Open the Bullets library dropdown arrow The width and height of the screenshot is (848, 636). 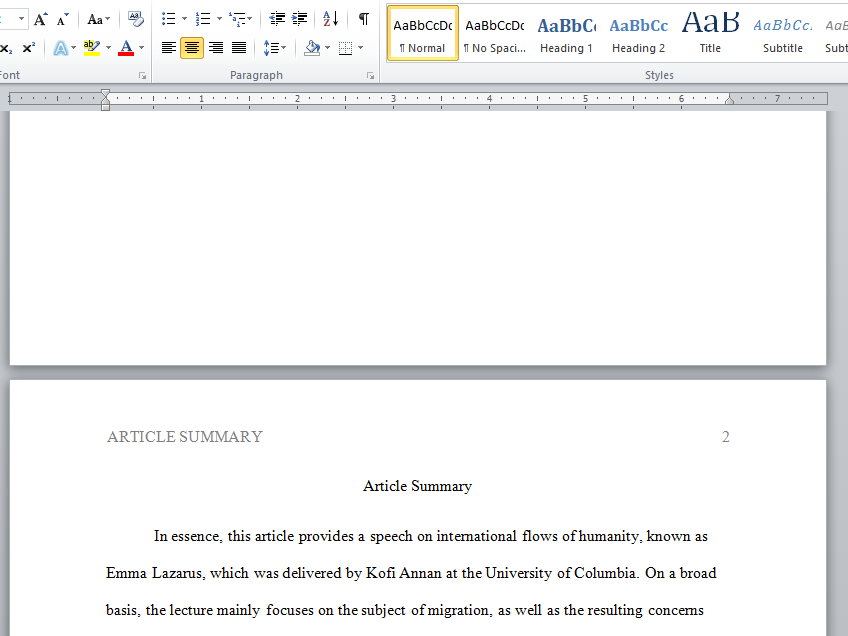184,19
